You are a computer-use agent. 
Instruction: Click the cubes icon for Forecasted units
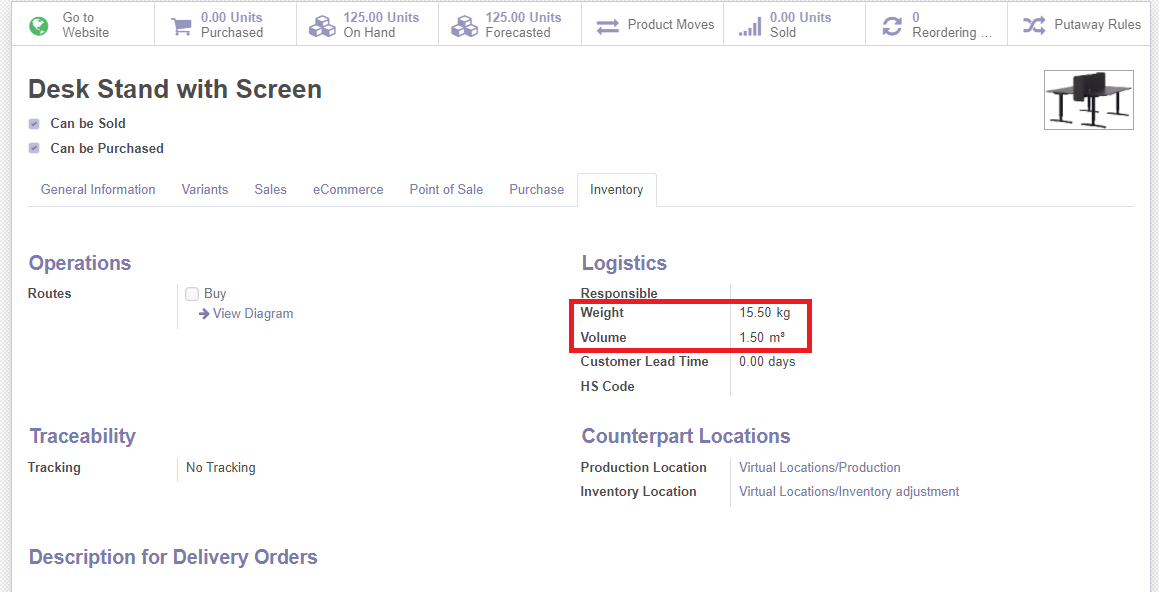(x=464, y=25)
